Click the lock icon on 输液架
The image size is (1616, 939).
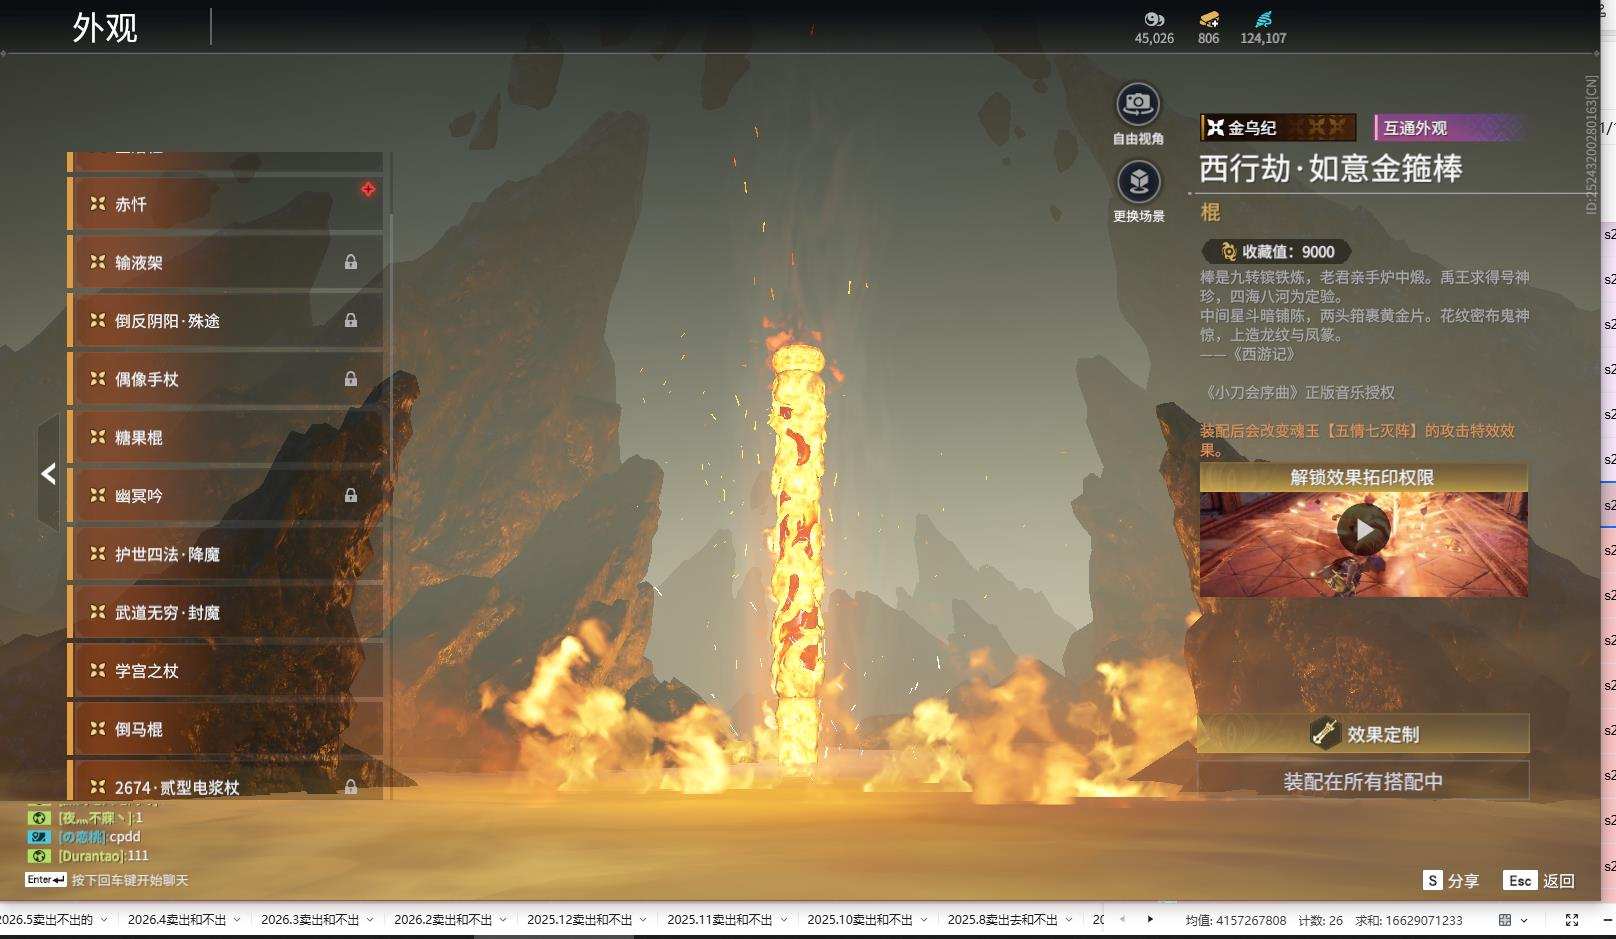coord(351,262)
